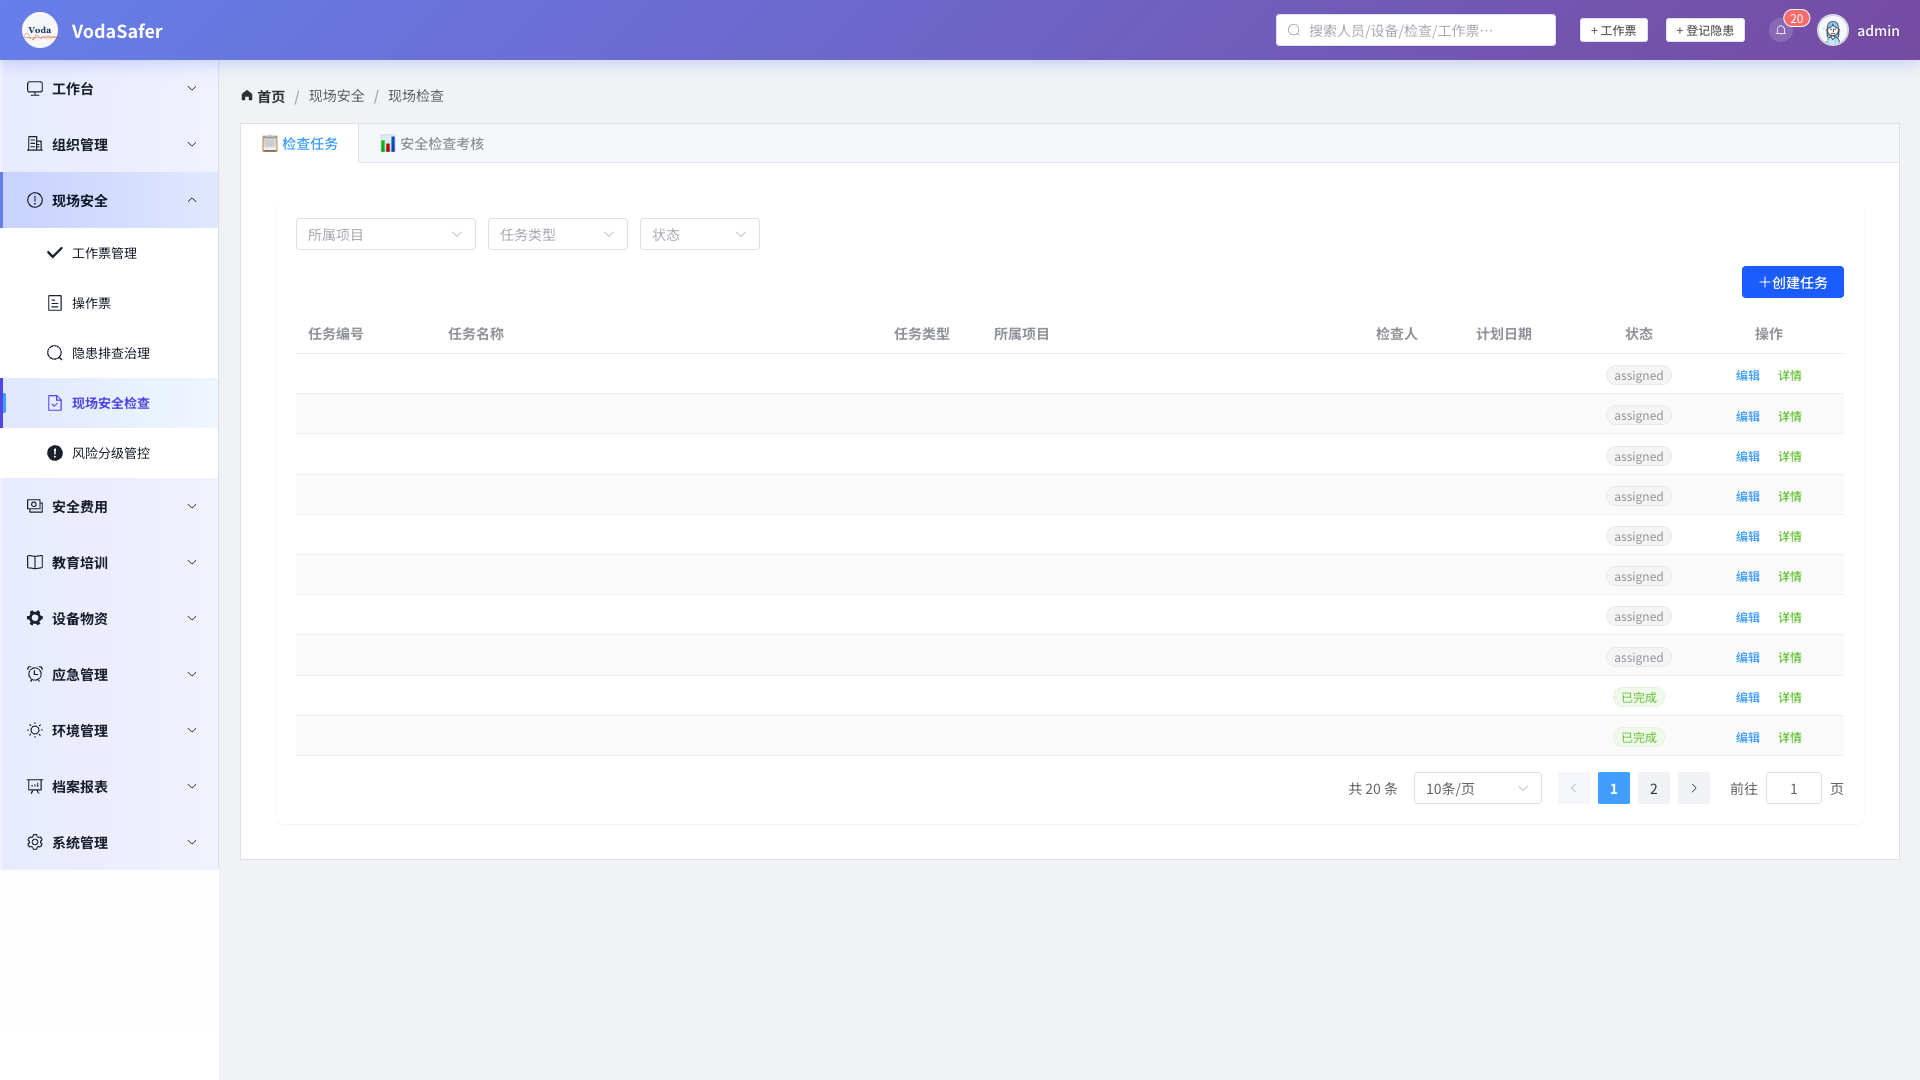Expand the 工作台 menu chevron
Screen dimensions: 1920x1080
click(192, 88)
